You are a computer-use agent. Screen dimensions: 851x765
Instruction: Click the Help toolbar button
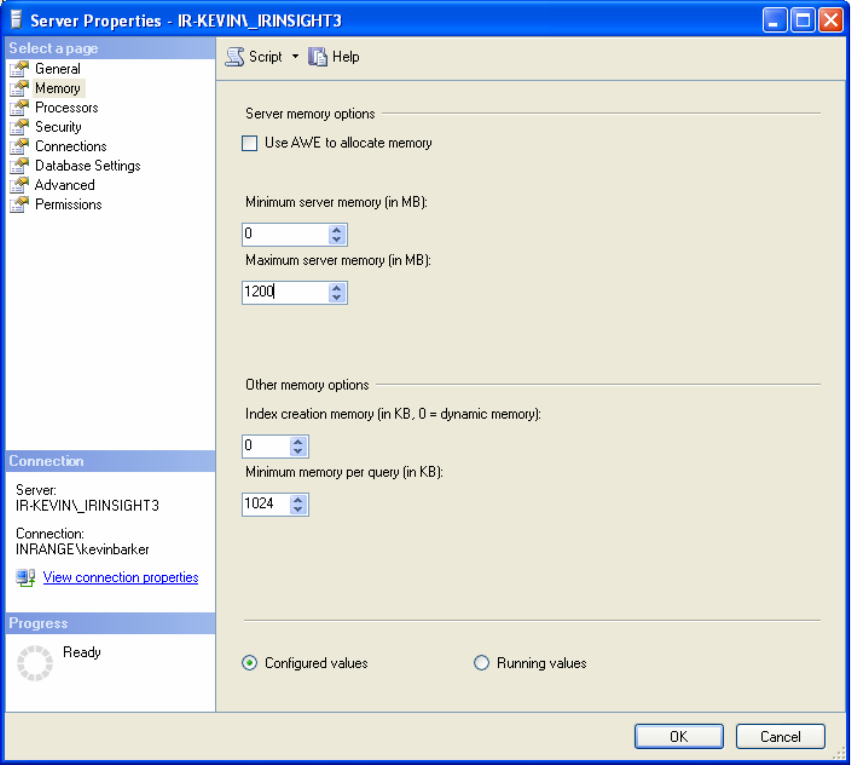[334, 57]
